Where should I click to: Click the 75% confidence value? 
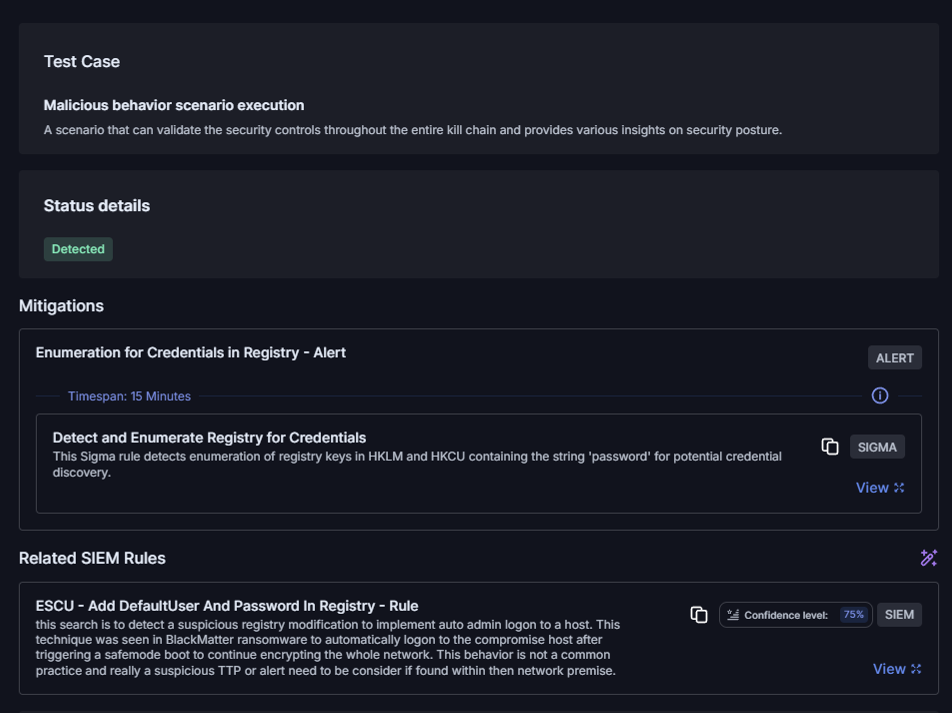coord(853,615)
